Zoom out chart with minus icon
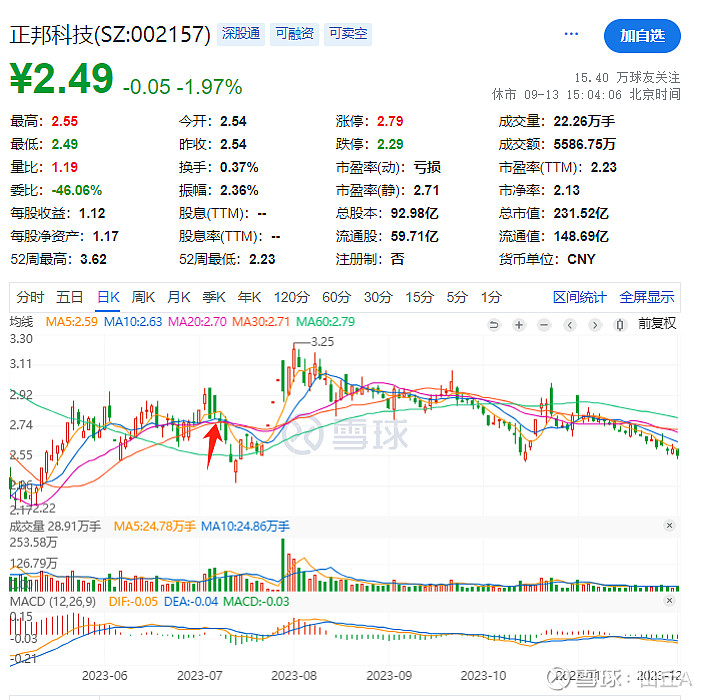 pyautogui.click(x=544, y=325)
